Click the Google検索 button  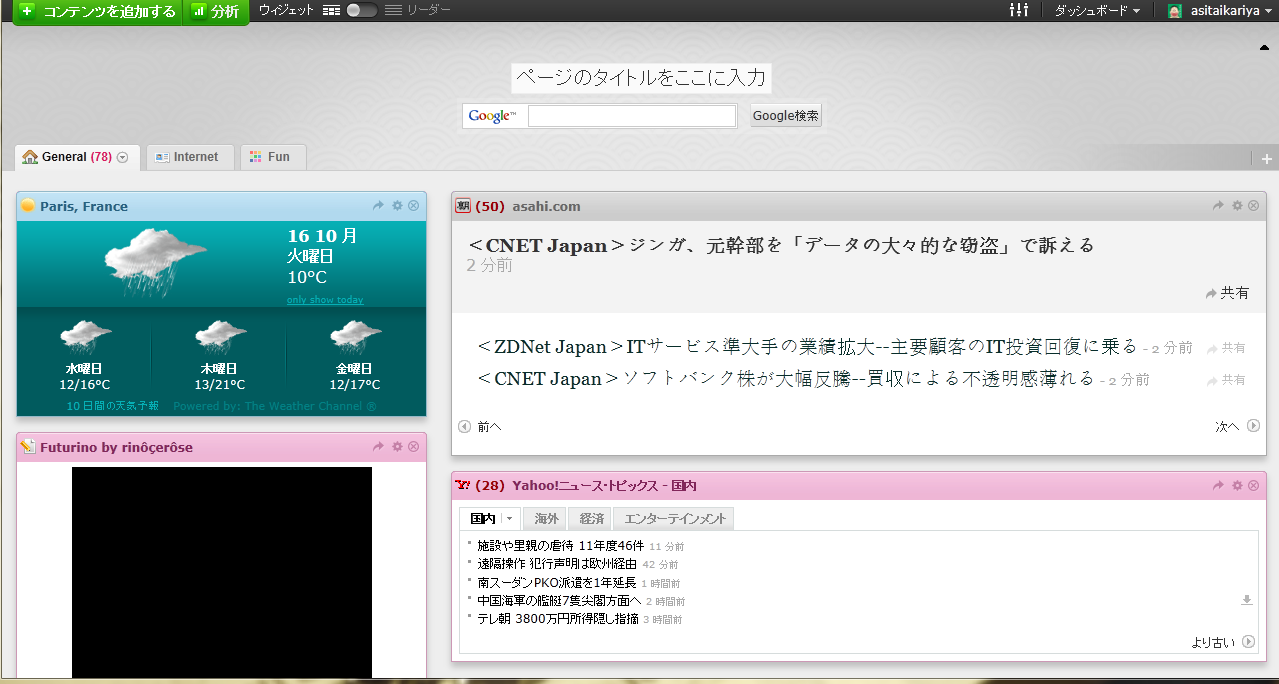tap(786, 116)
